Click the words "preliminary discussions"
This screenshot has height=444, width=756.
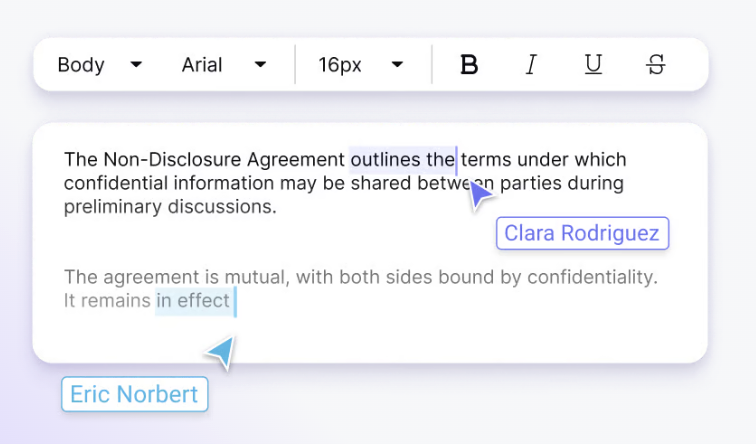[170, 207]
